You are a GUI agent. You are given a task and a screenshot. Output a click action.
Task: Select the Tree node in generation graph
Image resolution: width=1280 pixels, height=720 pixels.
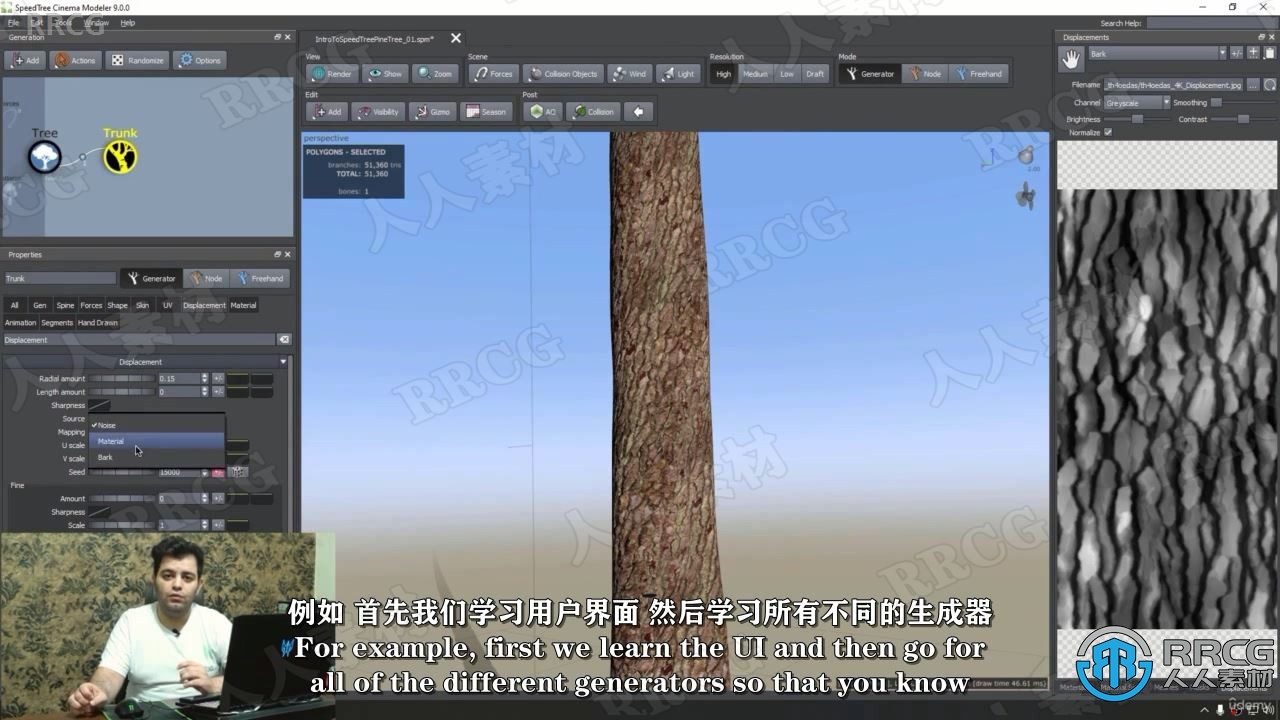(x=44, y=156)
